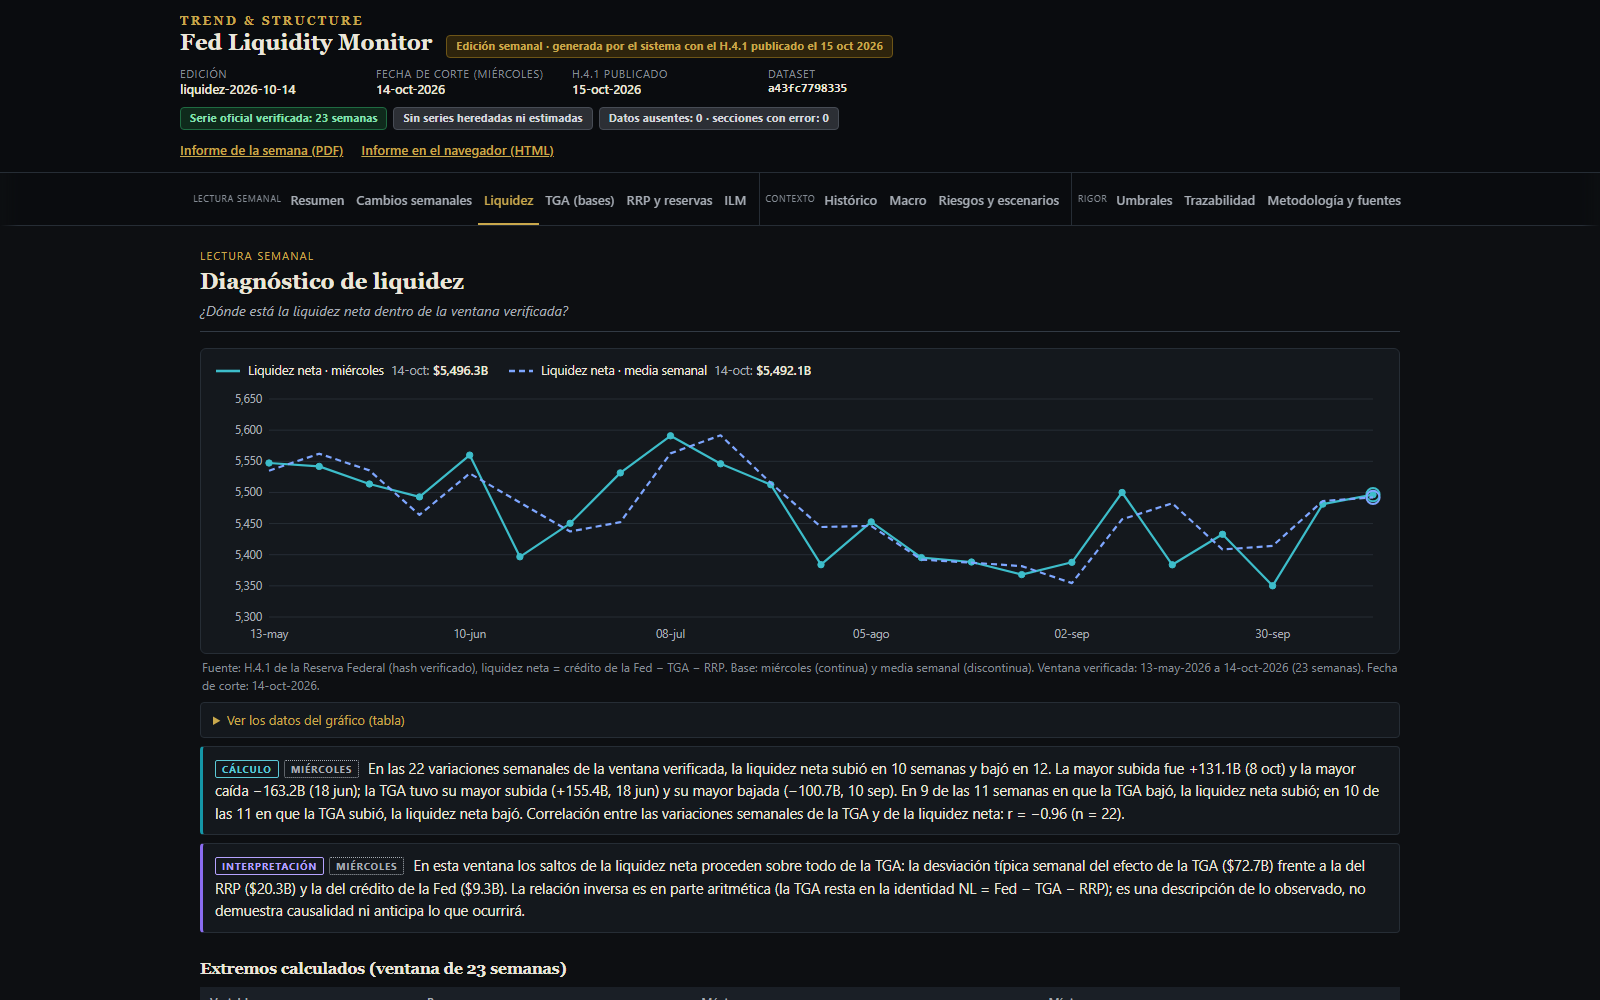Select the Liquidez tab
The width and height of the screenshot is (1600, 1000).
click(508, 201)
